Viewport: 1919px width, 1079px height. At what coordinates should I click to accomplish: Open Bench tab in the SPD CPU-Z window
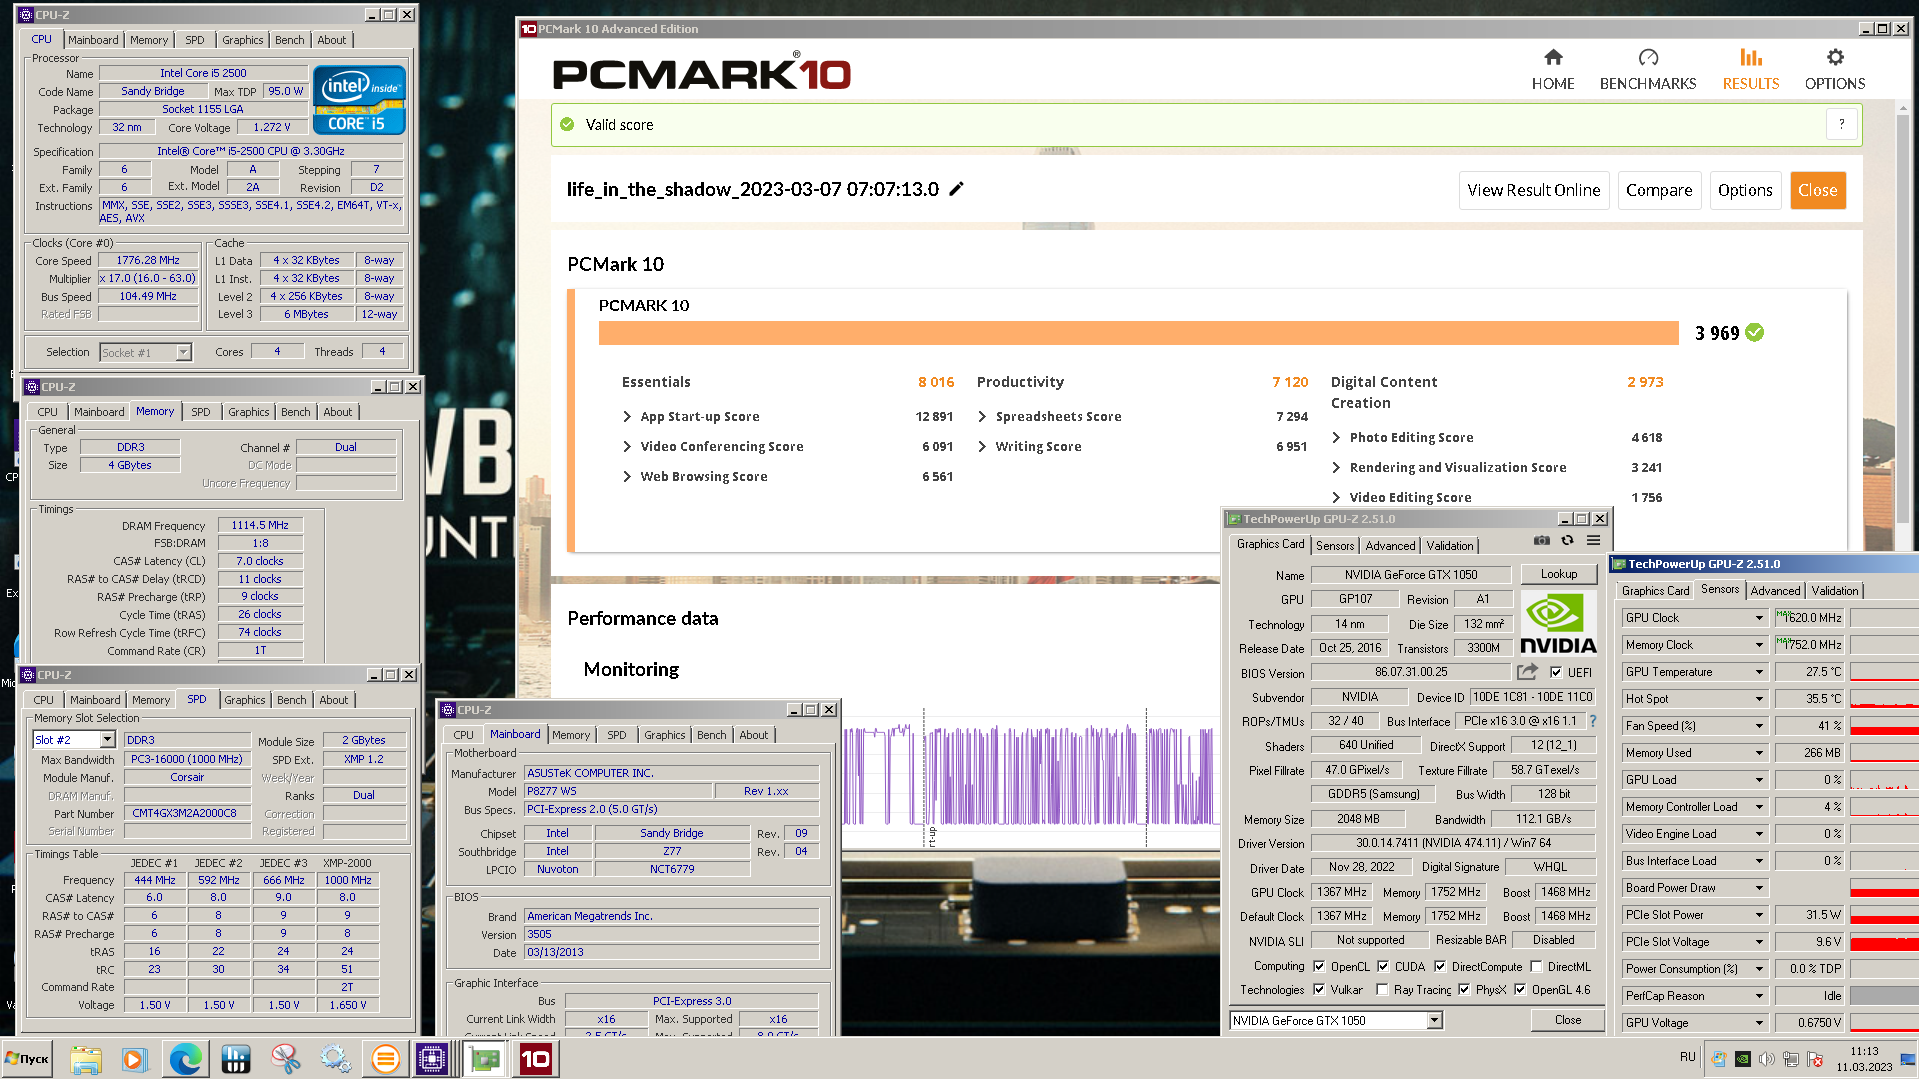(292, 700)
